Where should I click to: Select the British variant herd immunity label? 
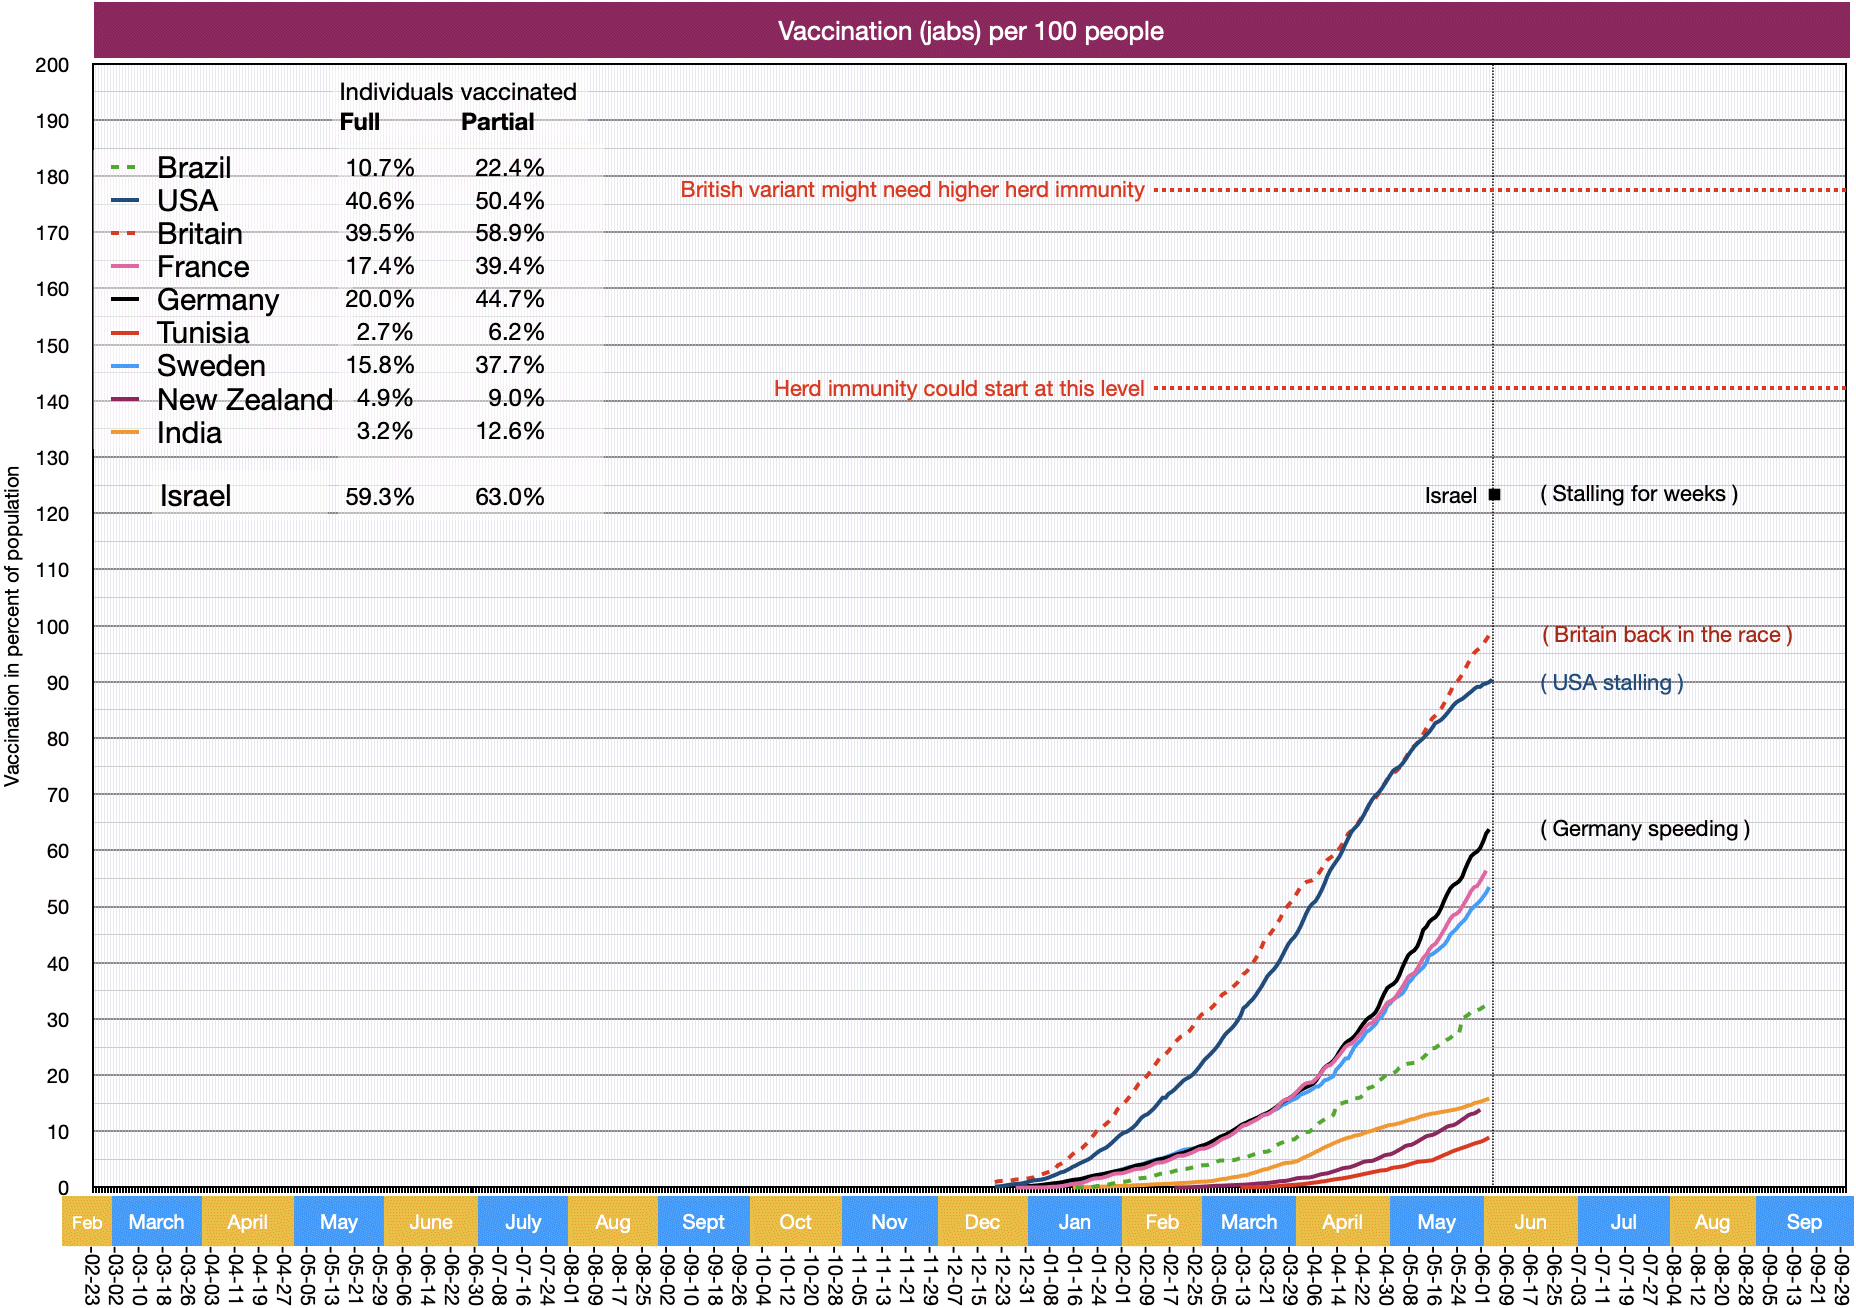pos(912,190)
